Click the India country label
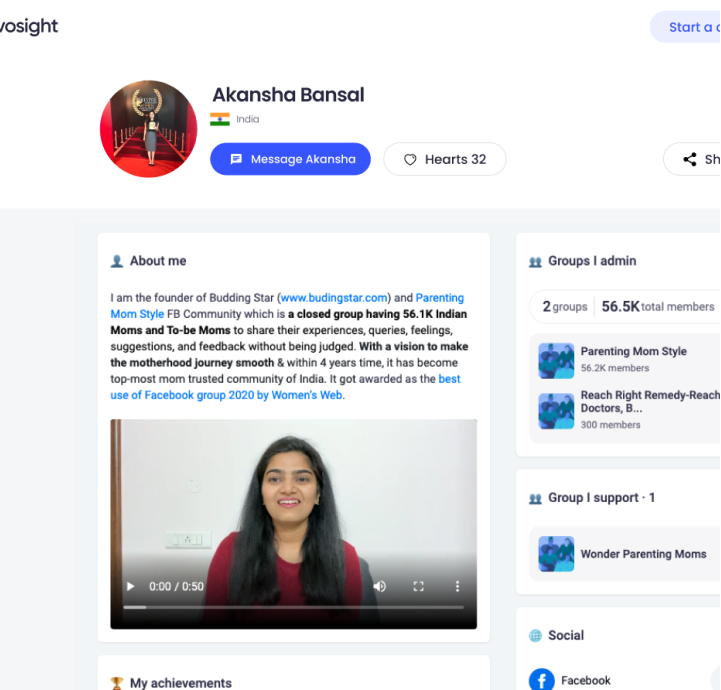This screenshot has height=690, width=721. (247, 119)
